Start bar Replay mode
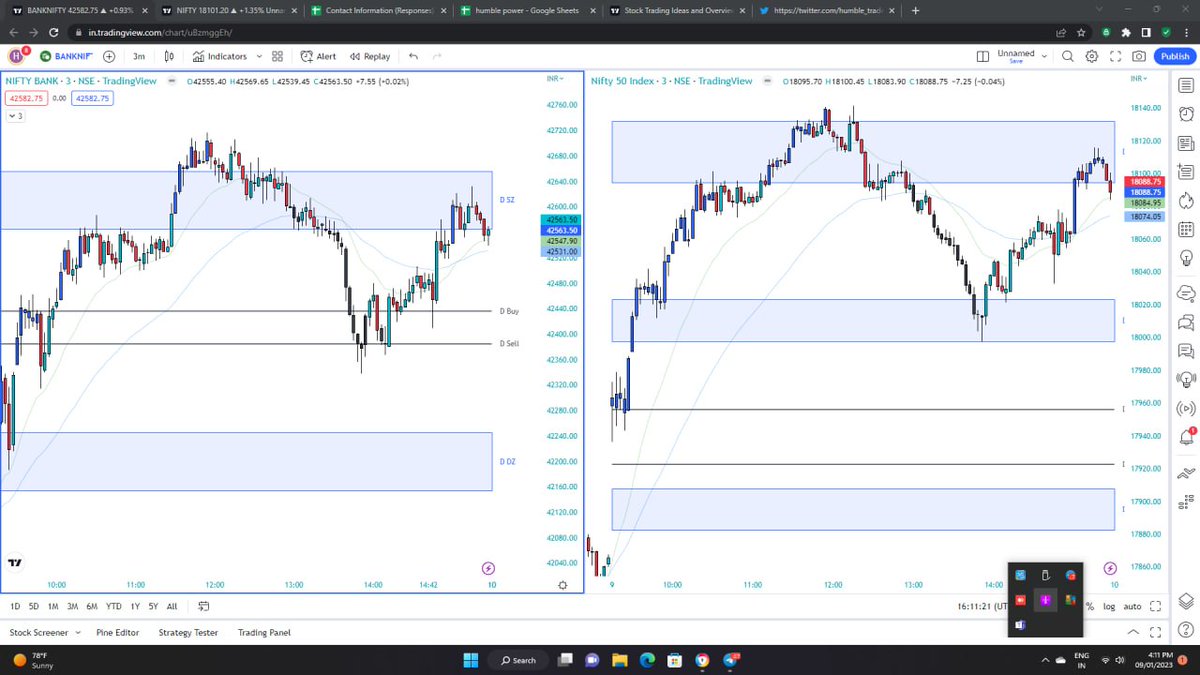The height and width of the screenshot is (675, 1200). [369, 56]
